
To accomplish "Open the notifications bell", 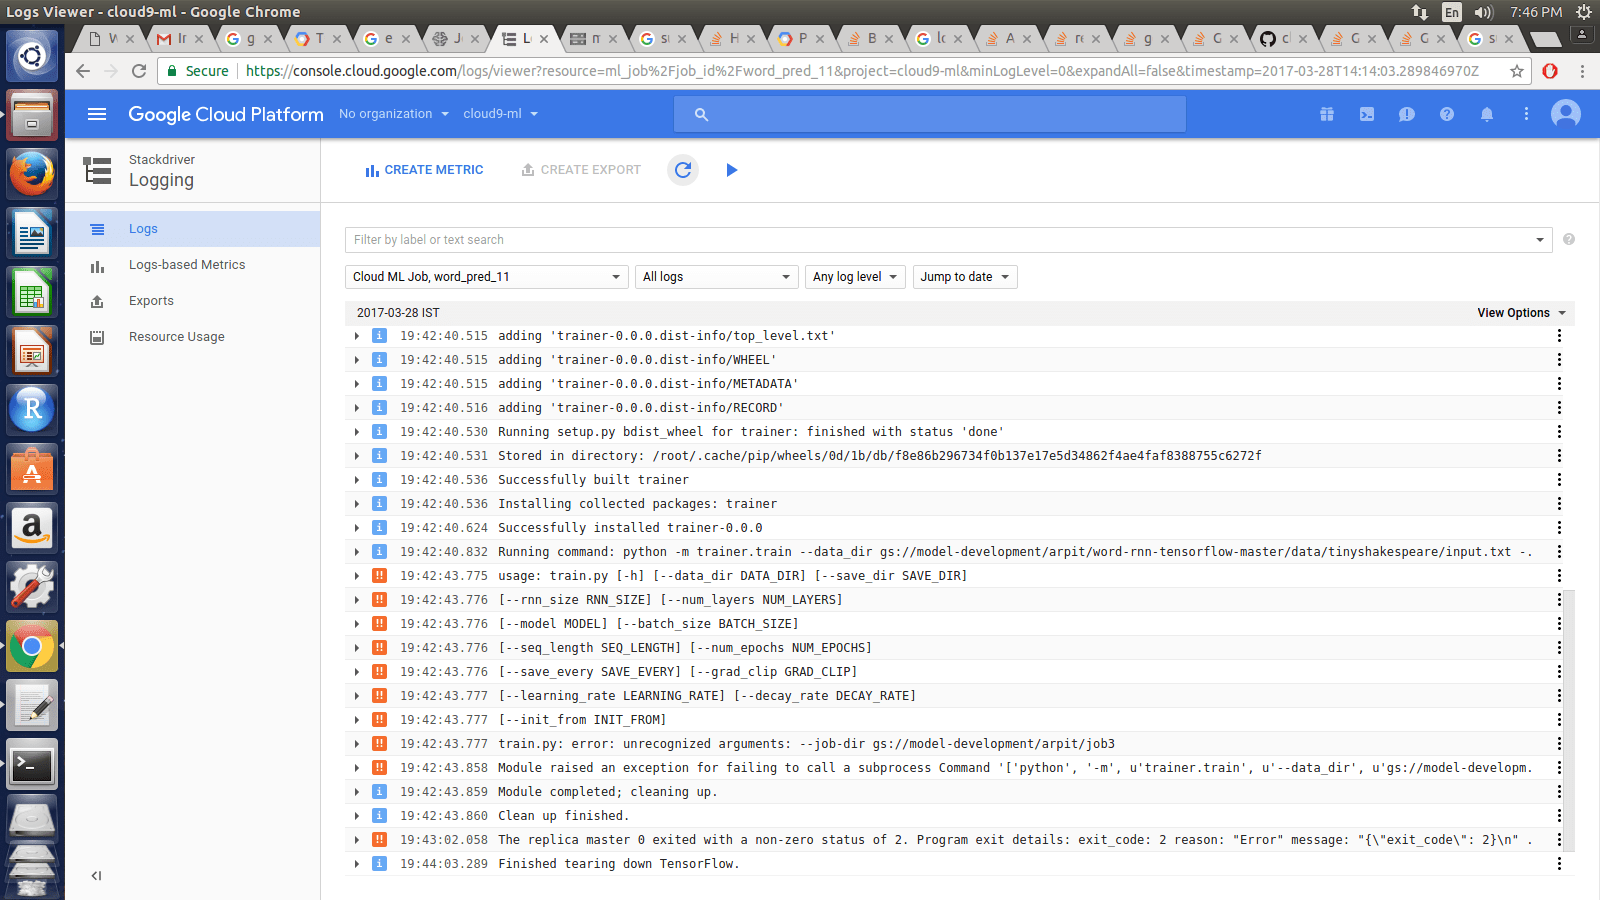I will 1487,114.
